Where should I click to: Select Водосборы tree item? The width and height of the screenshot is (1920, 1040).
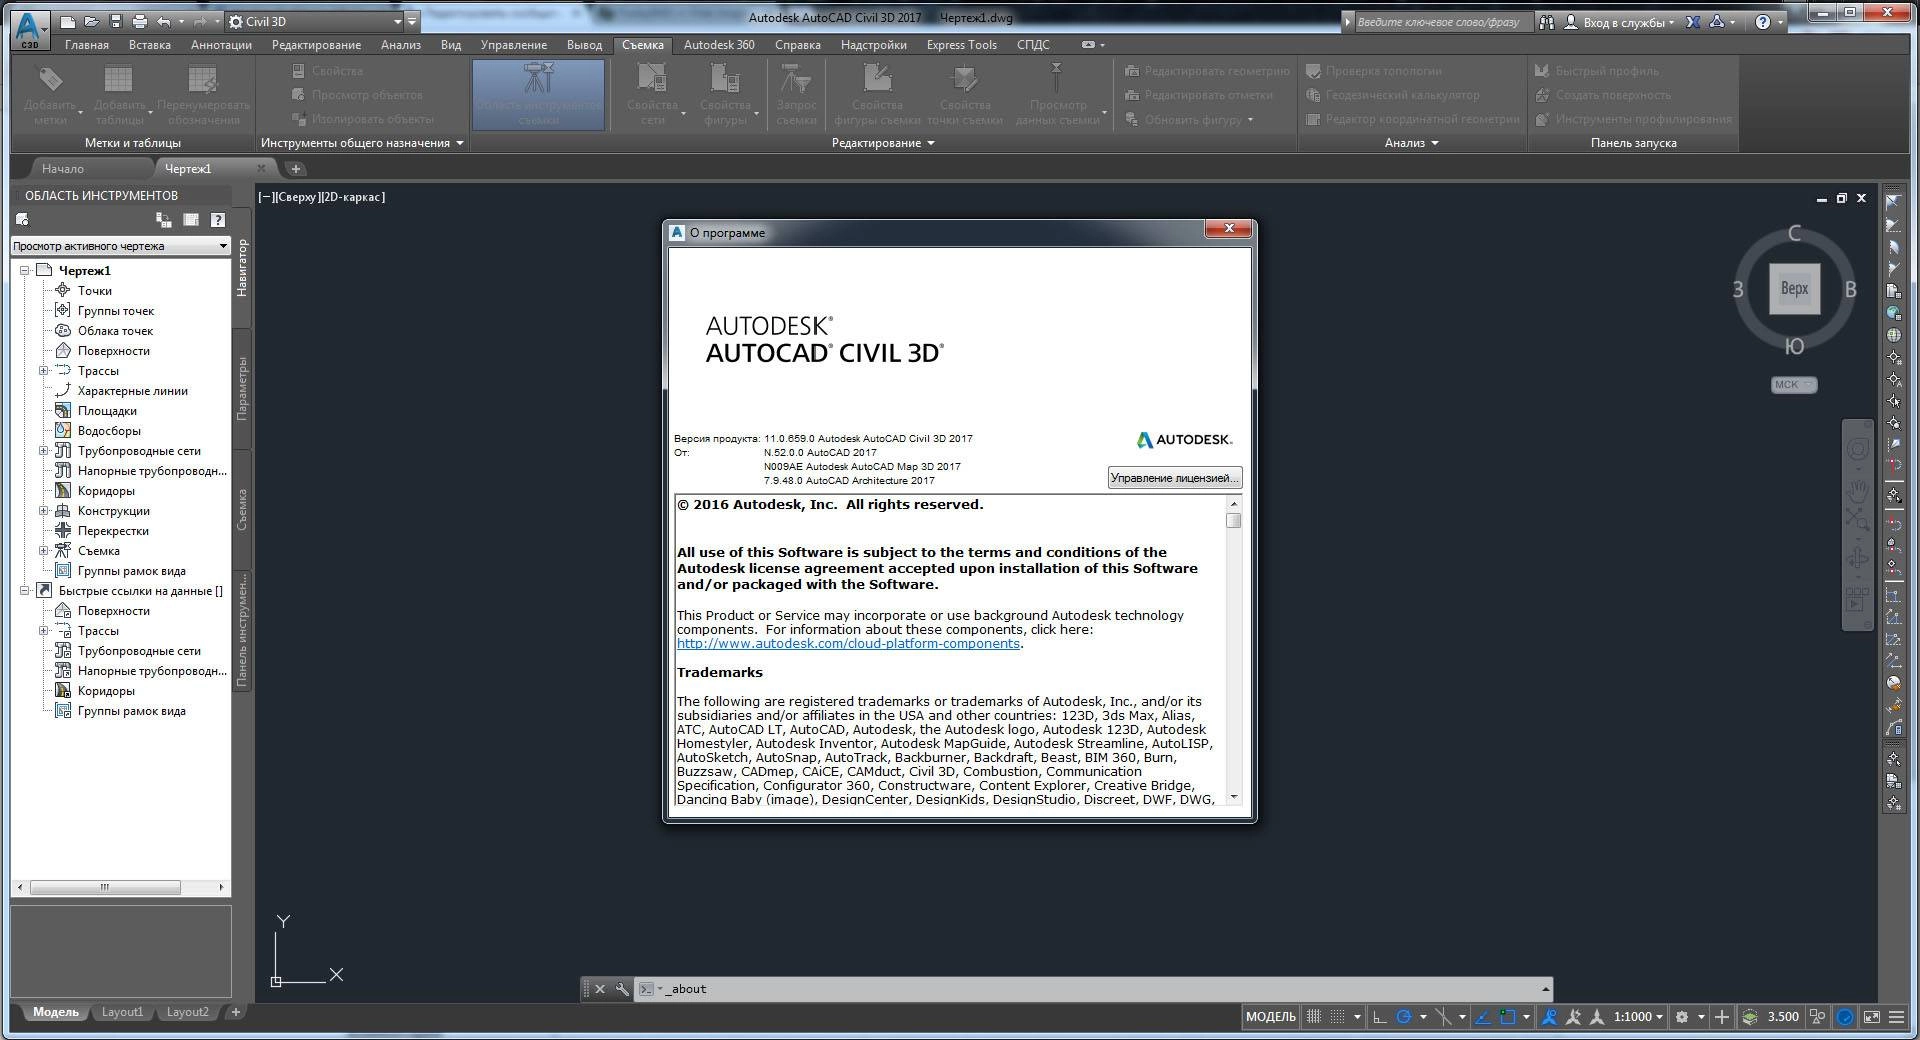tap(109, 431)
